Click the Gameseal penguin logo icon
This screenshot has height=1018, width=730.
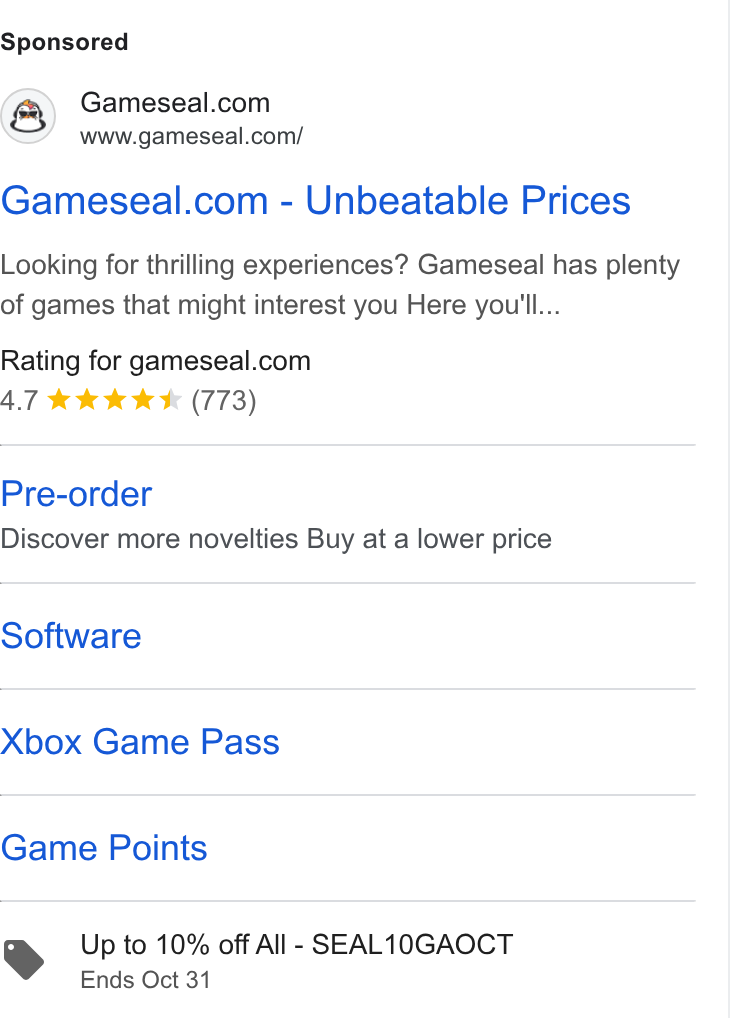28,116
